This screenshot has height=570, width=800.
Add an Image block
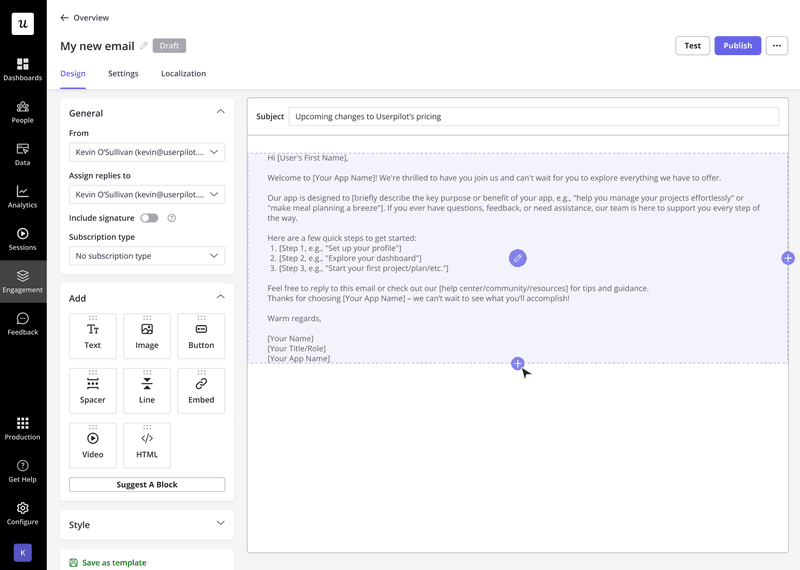[147, 335]
